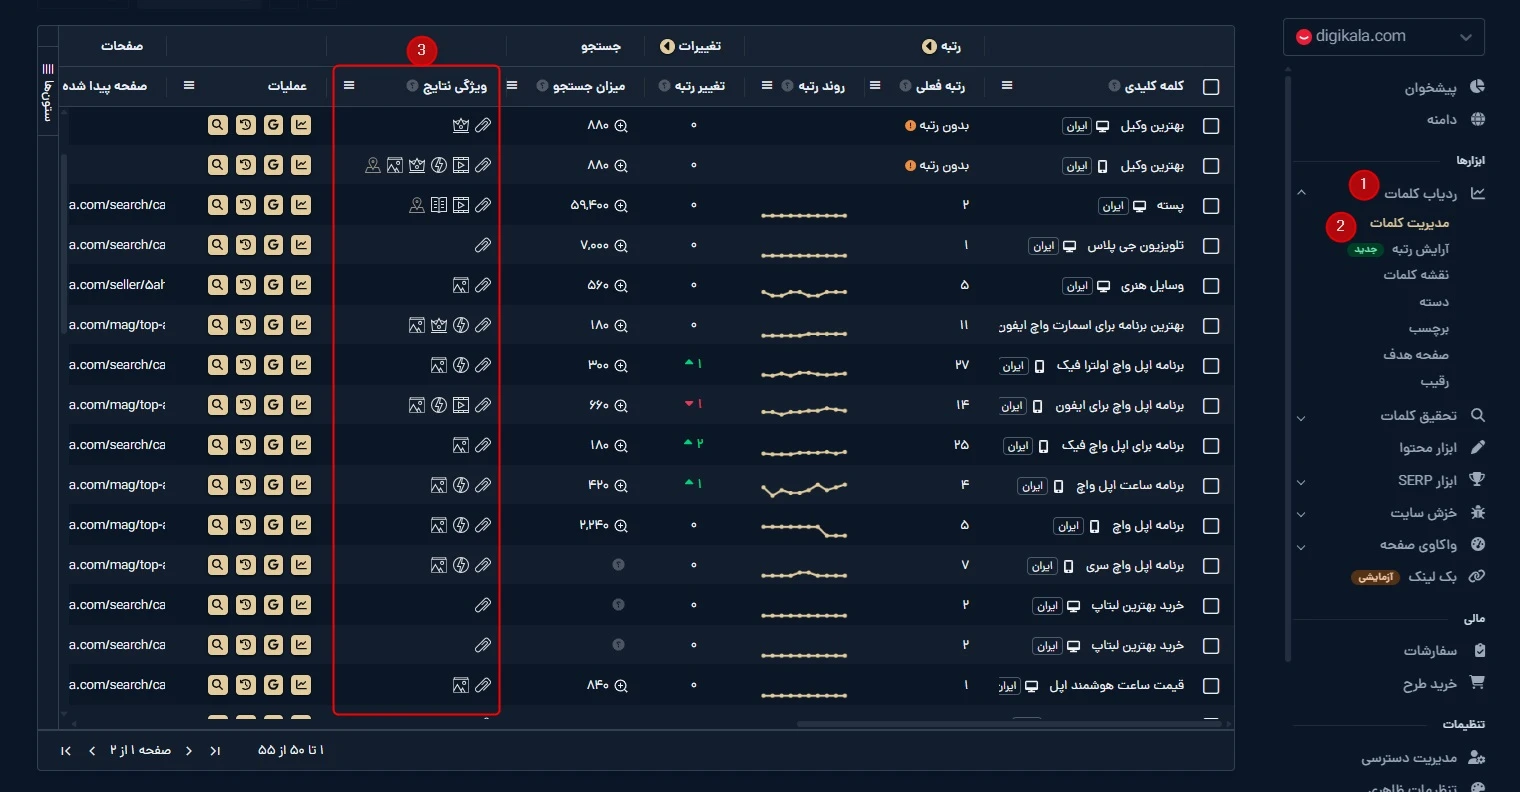Click image feature icon in وسایل هنری row
The width and height of the screenshot is (1520, 792).
tap(461, 285)
